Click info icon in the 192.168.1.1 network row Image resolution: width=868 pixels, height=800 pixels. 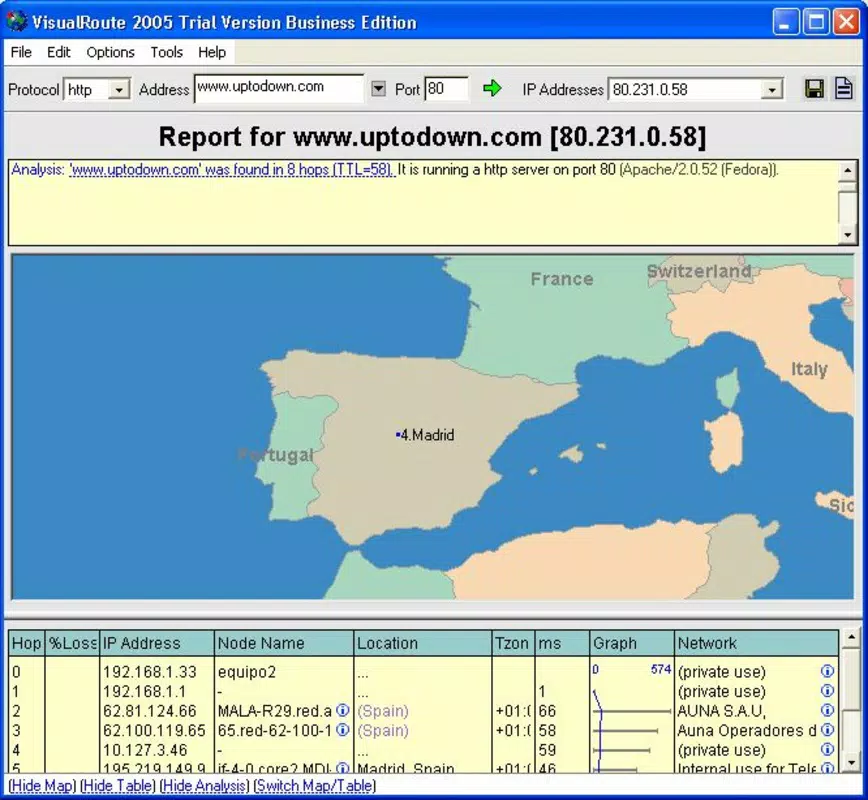click(827, 690)
